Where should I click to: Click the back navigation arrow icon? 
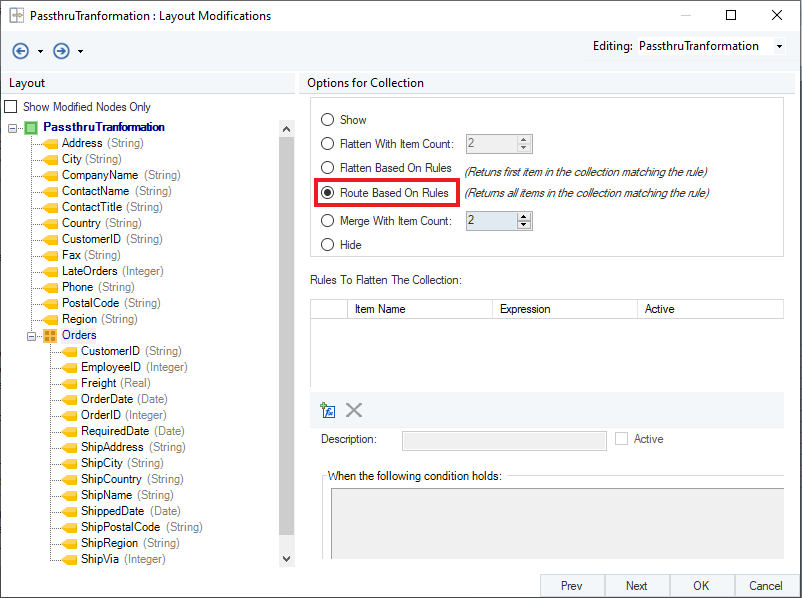(x=20, y=51)
